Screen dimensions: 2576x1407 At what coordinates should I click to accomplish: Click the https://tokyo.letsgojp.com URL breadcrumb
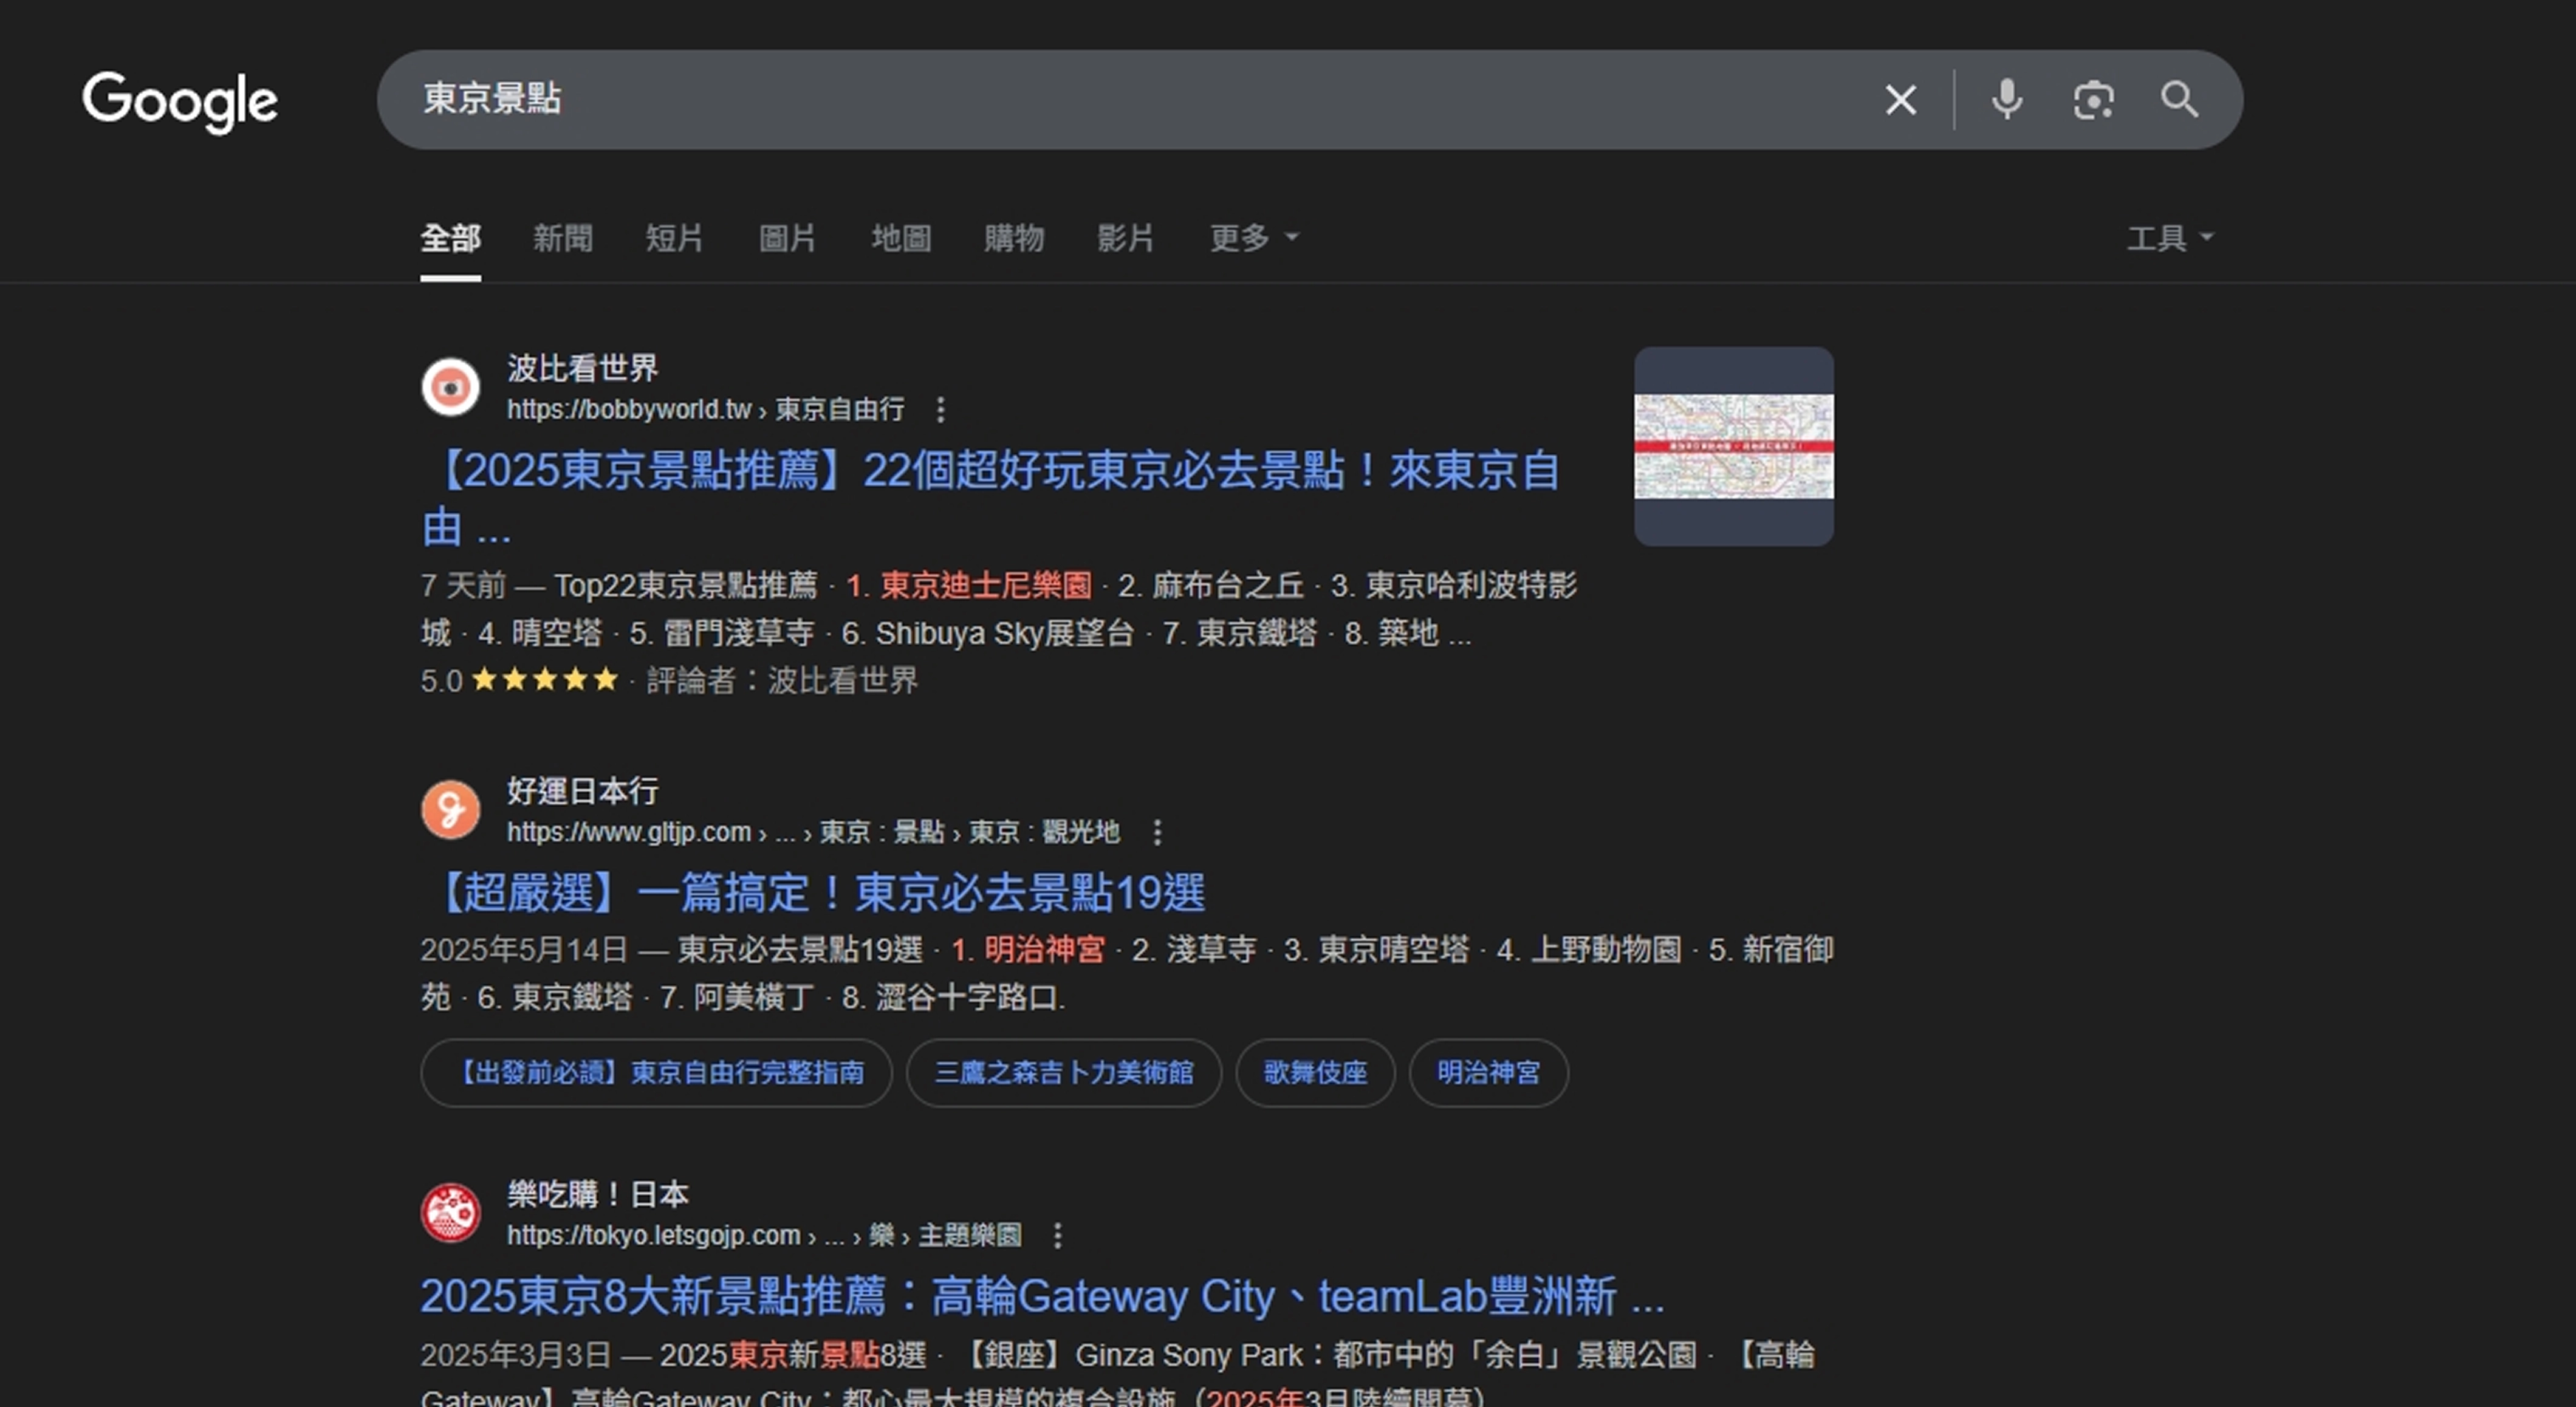pos(764,1235)
